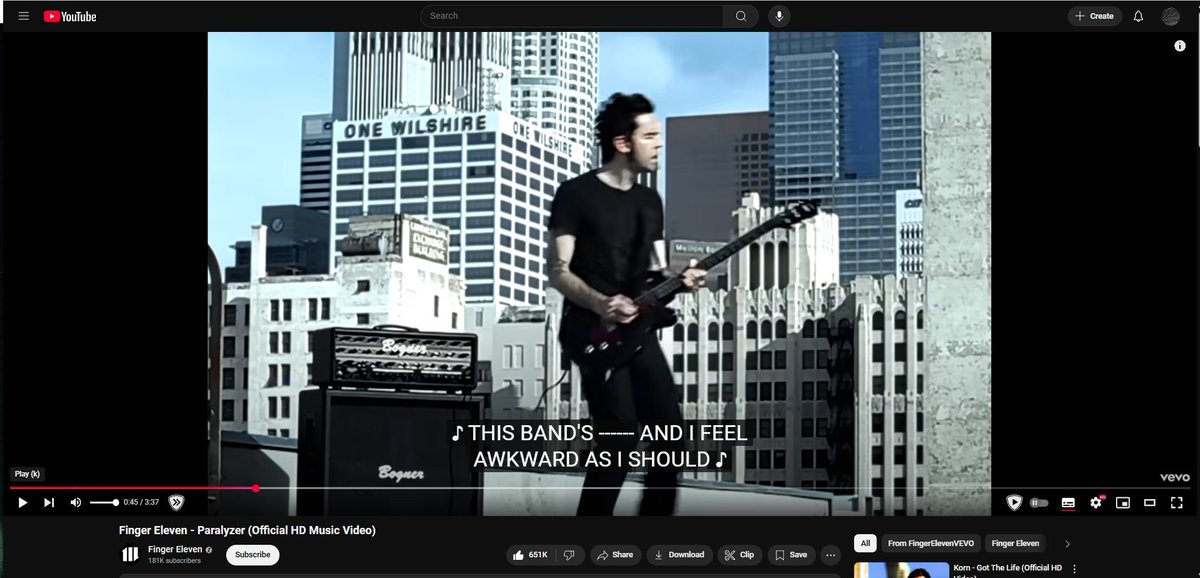
Task: Select the All filter chip
Action: (x=865, y=544)
